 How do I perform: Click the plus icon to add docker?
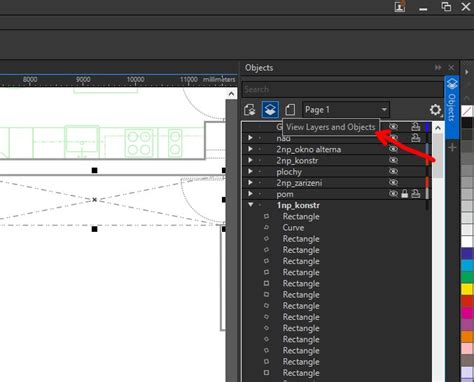click(x=452, y=147)
